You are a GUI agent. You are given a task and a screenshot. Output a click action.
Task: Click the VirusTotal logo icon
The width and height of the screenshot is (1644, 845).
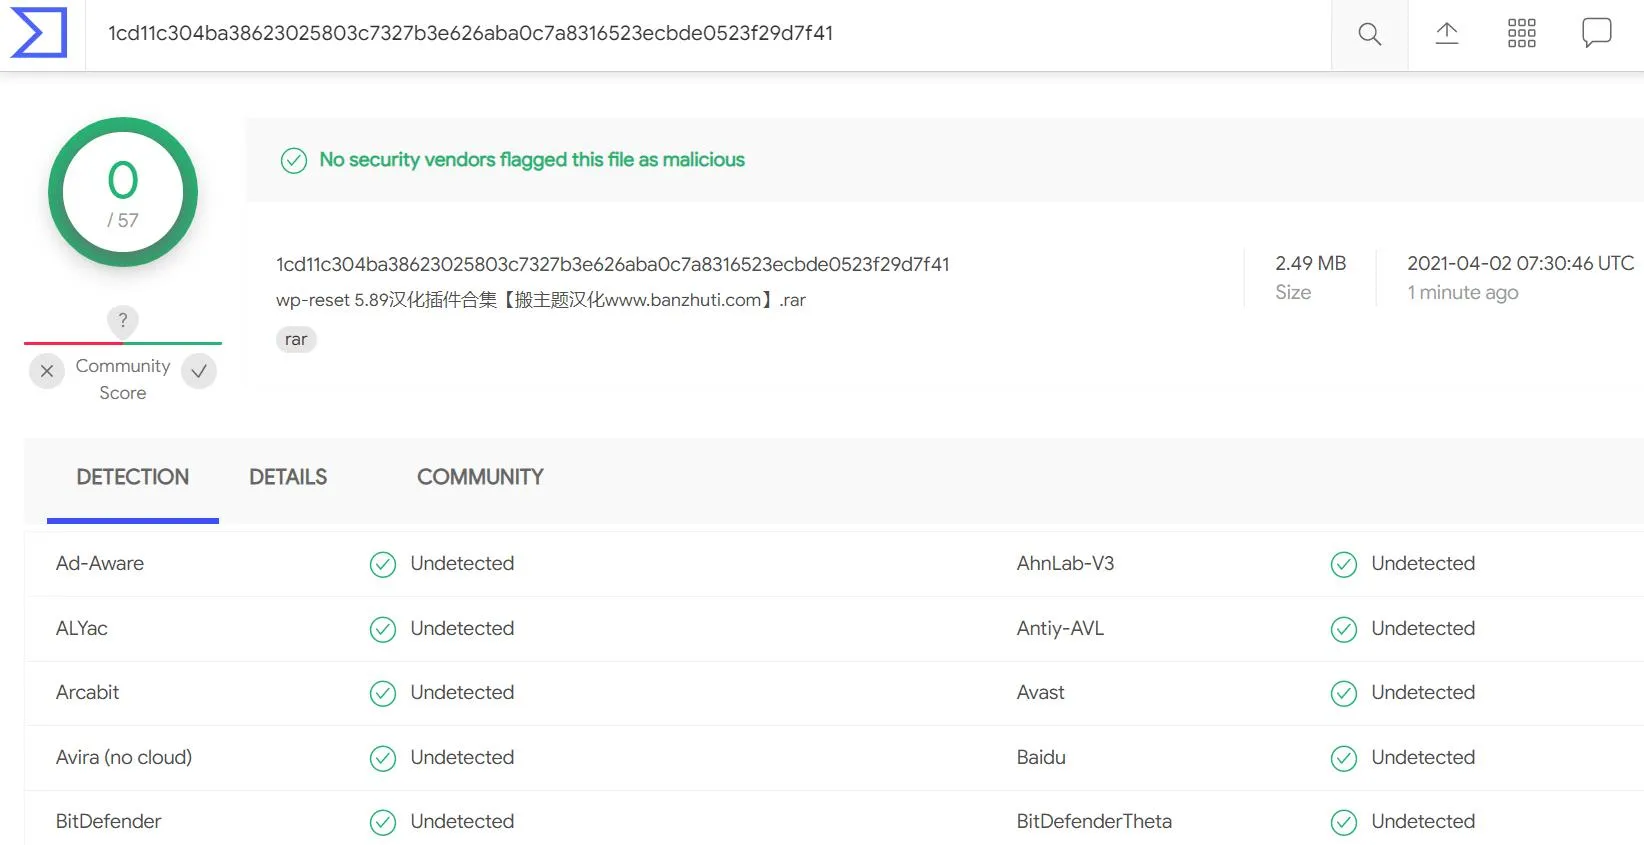coord(39,33)
